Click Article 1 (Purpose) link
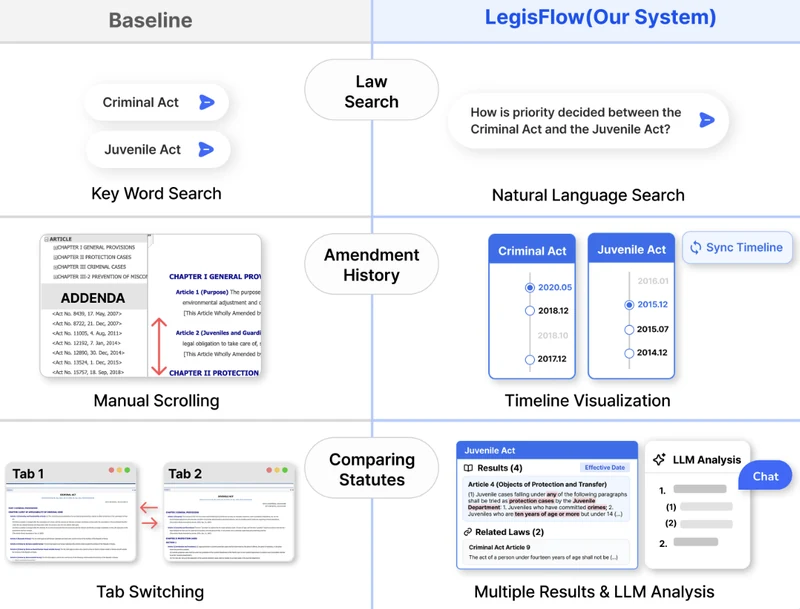The height and width of the screenshot is (609, 800). pos(202,292)
